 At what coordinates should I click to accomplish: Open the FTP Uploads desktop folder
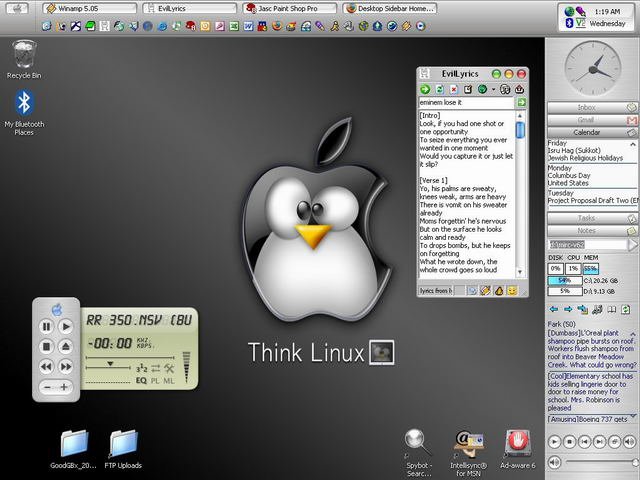coord(123,449)
